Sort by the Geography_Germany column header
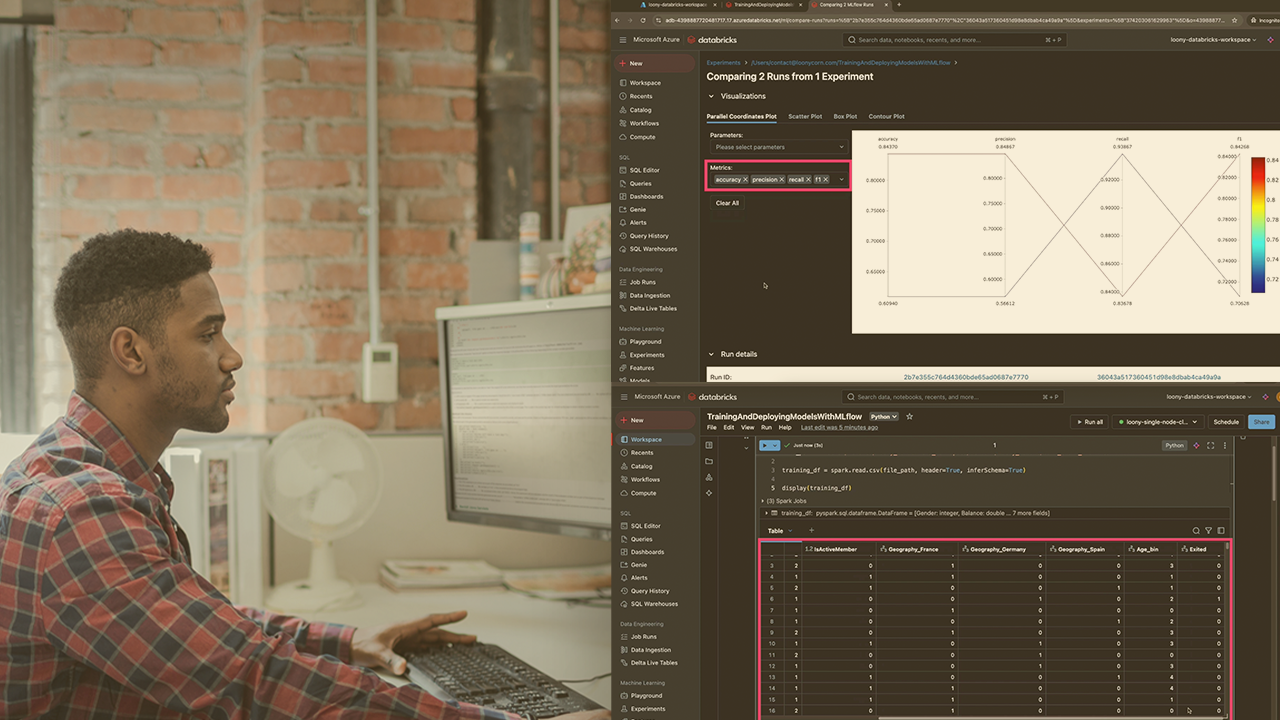 click(x=1001, y=549)
